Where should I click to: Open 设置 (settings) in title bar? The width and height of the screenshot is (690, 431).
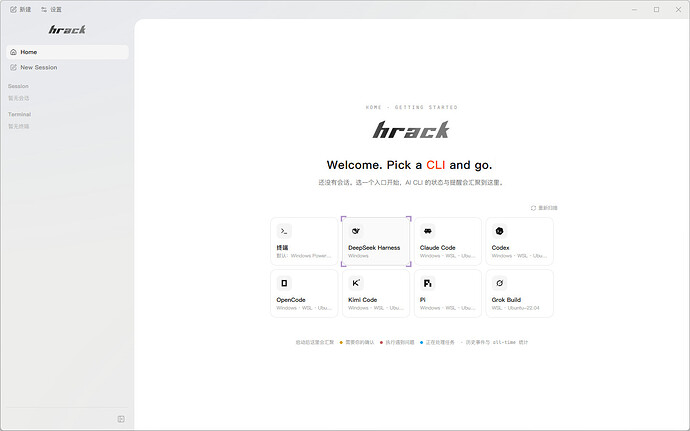(x=51, y=9)
